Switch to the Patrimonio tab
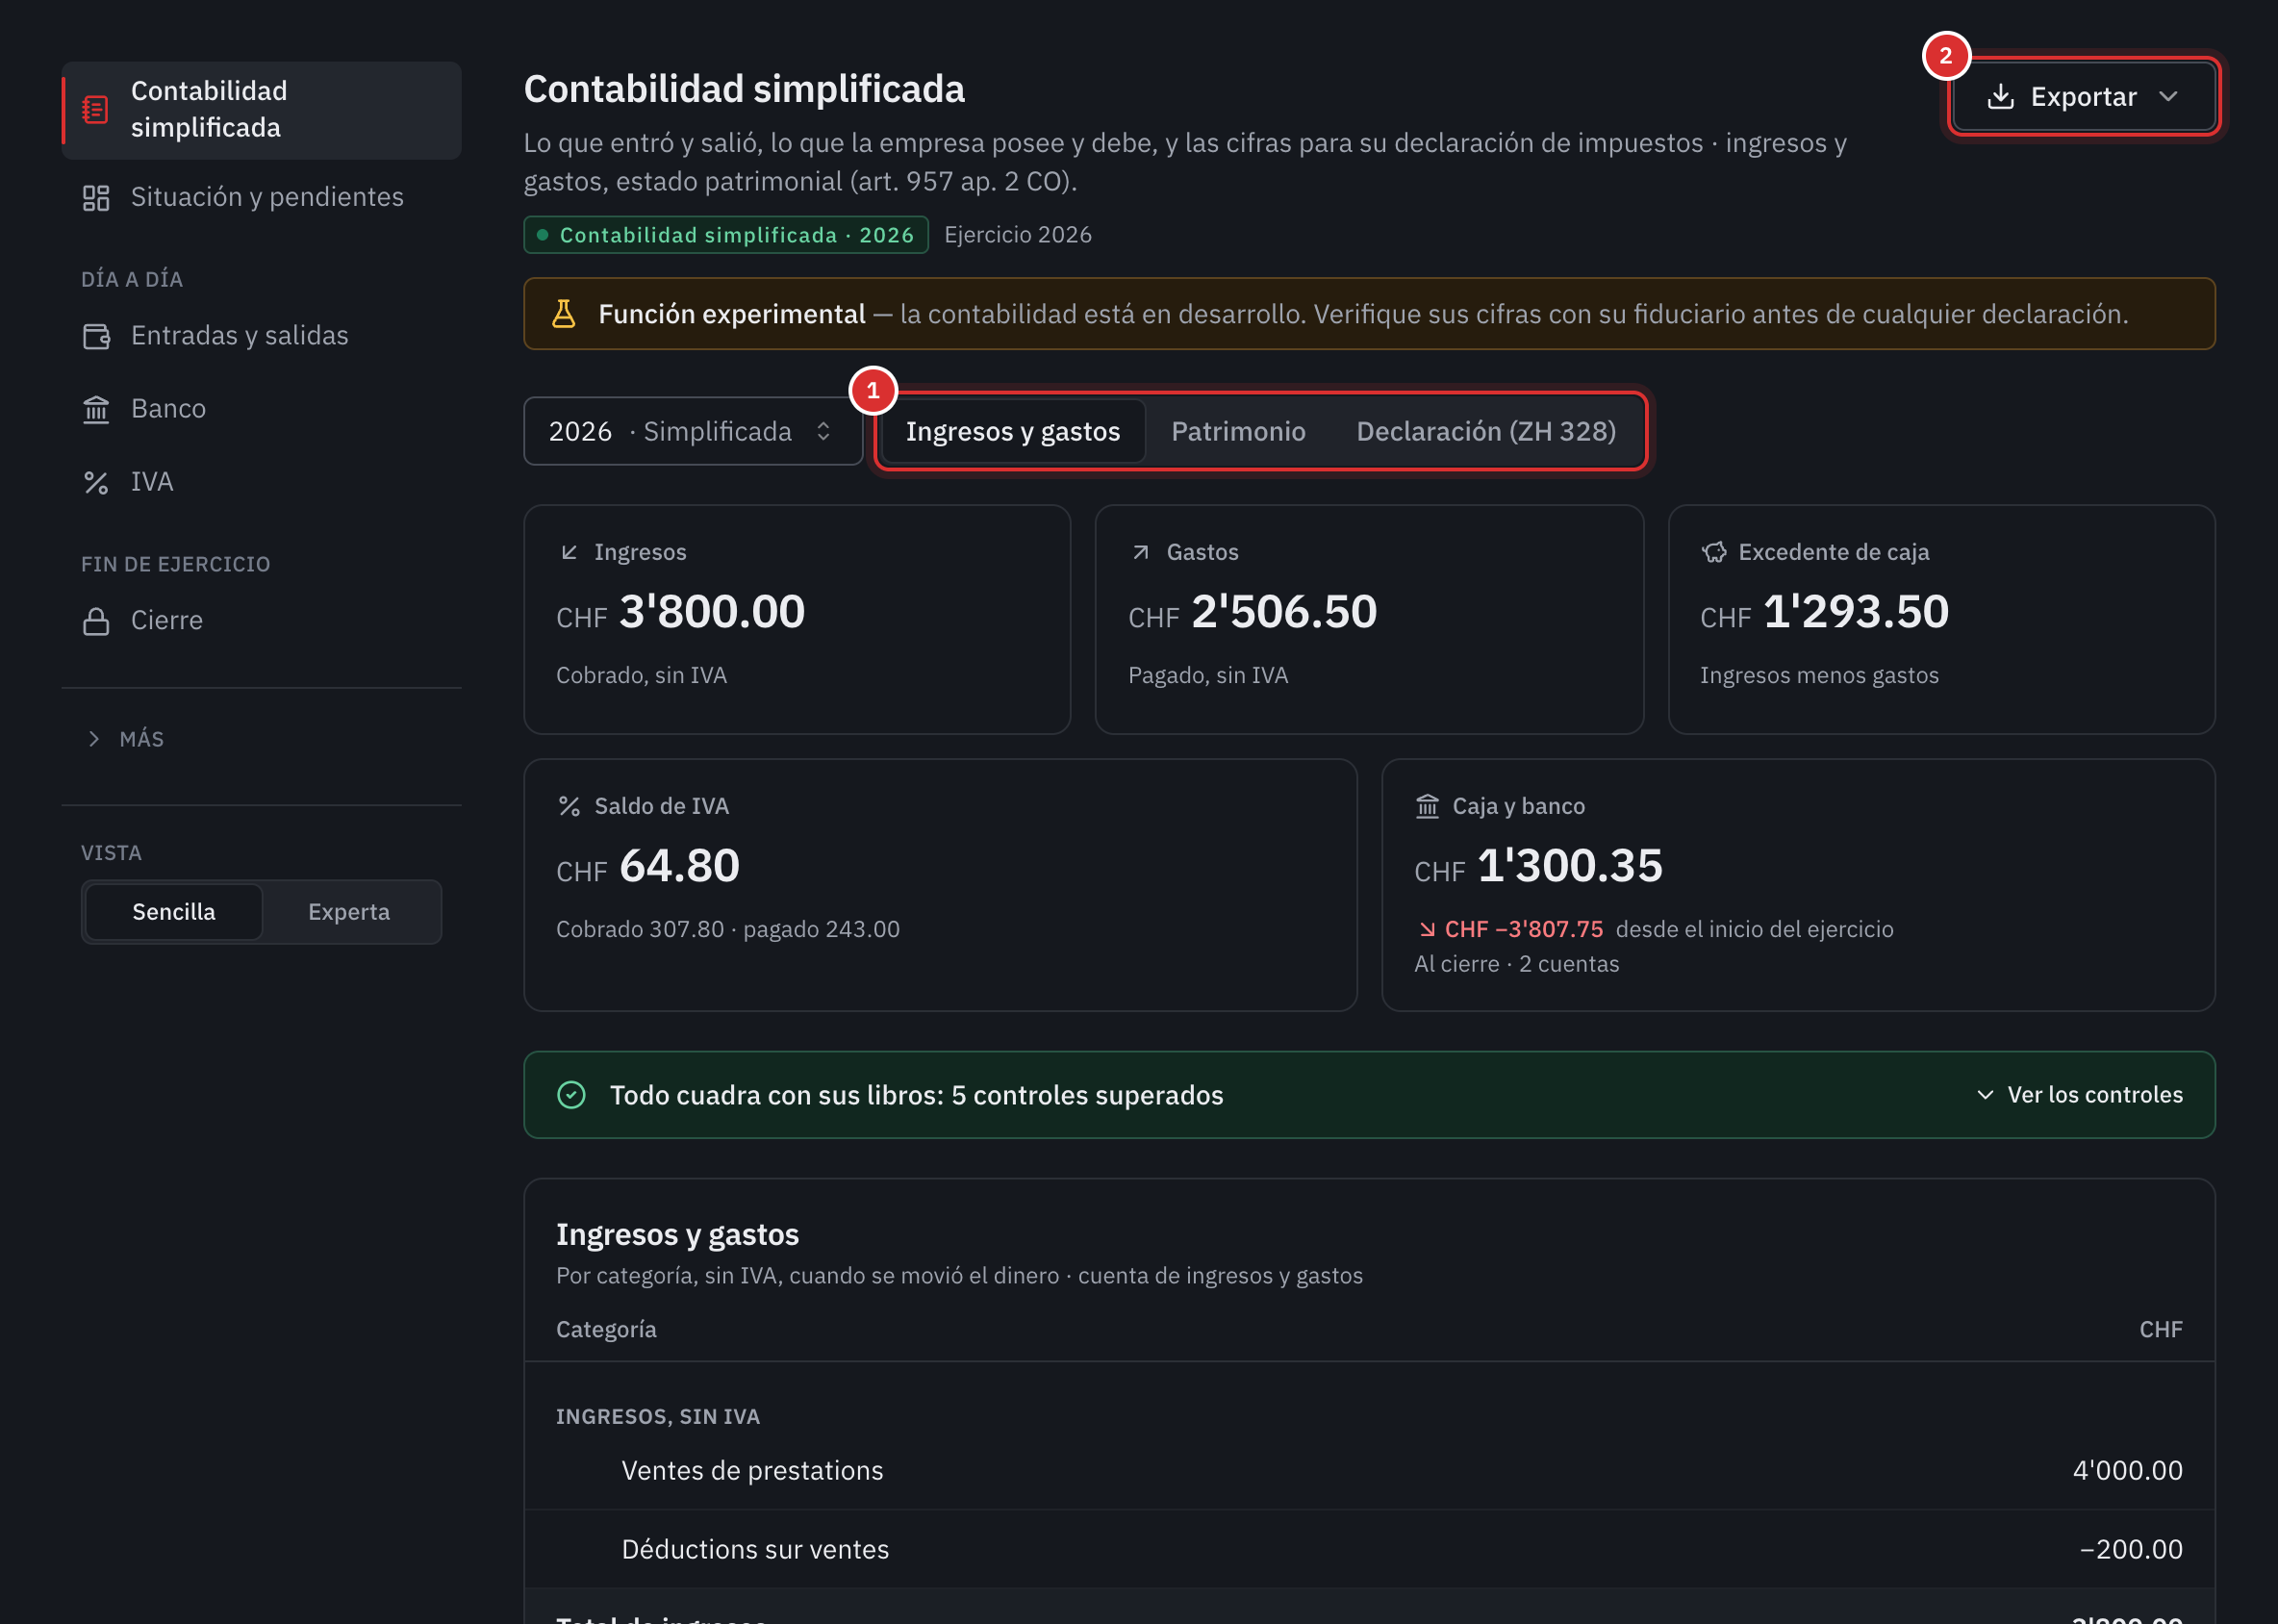 (x=1238, y=431)
